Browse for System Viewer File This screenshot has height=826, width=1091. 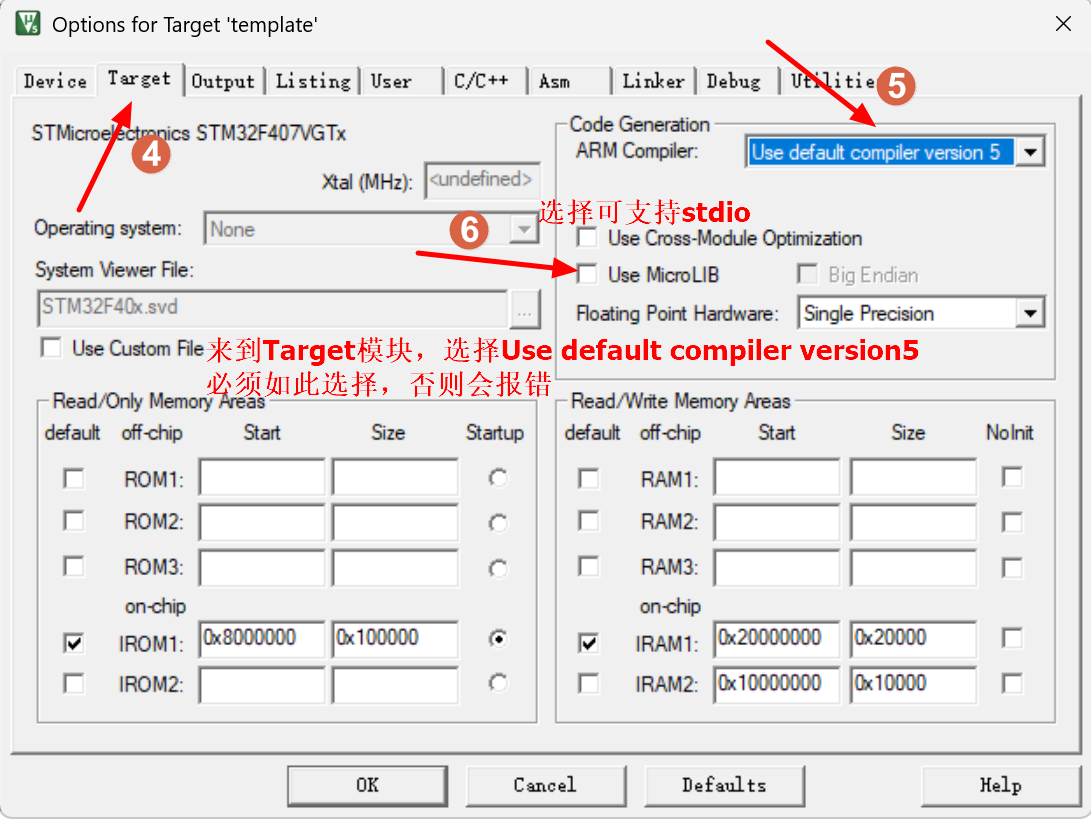(525, 308)
